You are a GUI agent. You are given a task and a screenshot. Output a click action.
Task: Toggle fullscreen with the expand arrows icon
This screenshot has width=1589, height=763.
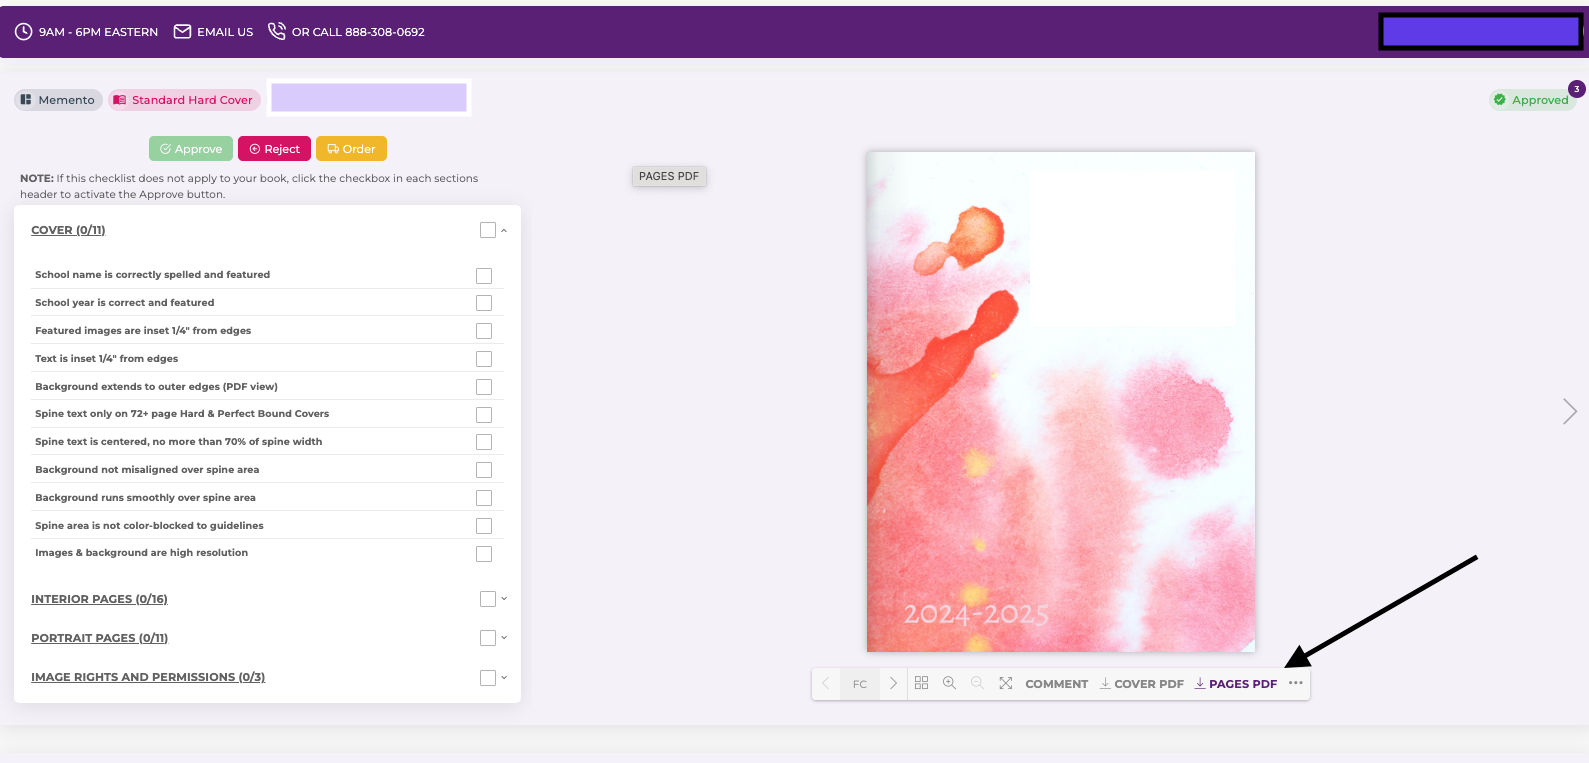click(1006, 683)
